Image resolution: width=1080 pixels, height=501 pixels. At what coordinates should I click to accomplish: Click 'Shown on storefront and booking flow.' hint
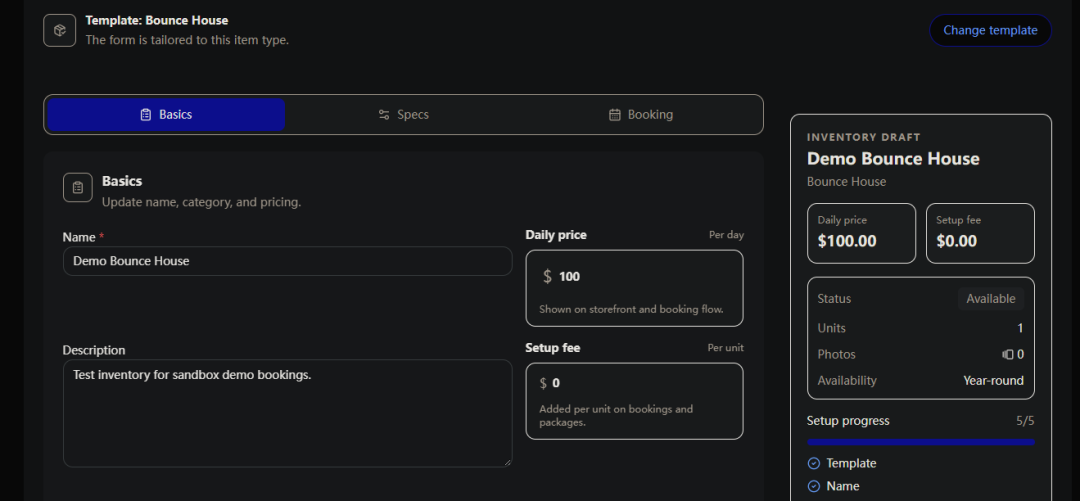631,309
